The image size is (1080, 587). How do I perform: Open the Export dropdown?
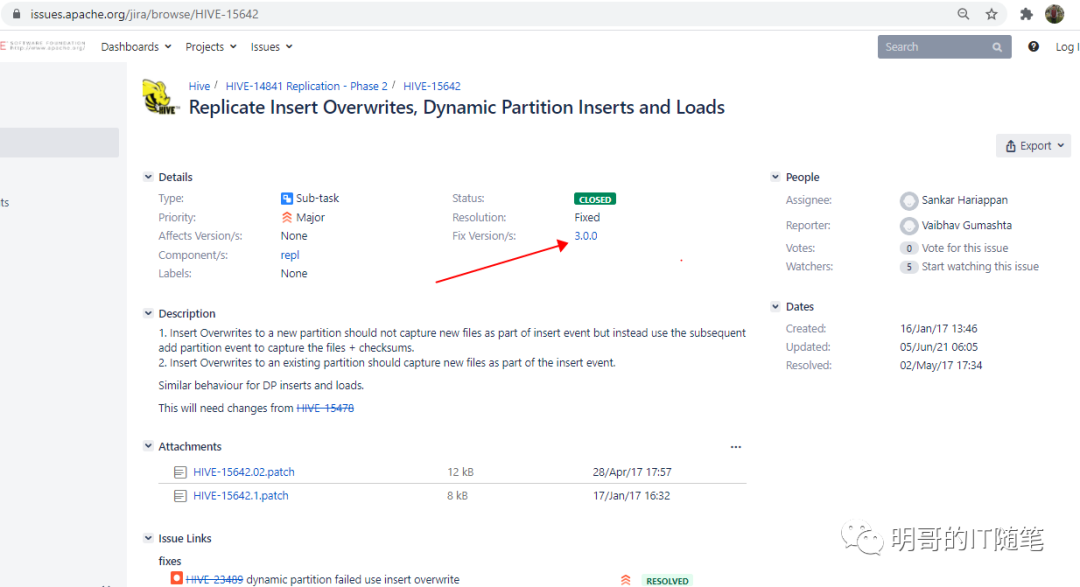(1033, 146)
